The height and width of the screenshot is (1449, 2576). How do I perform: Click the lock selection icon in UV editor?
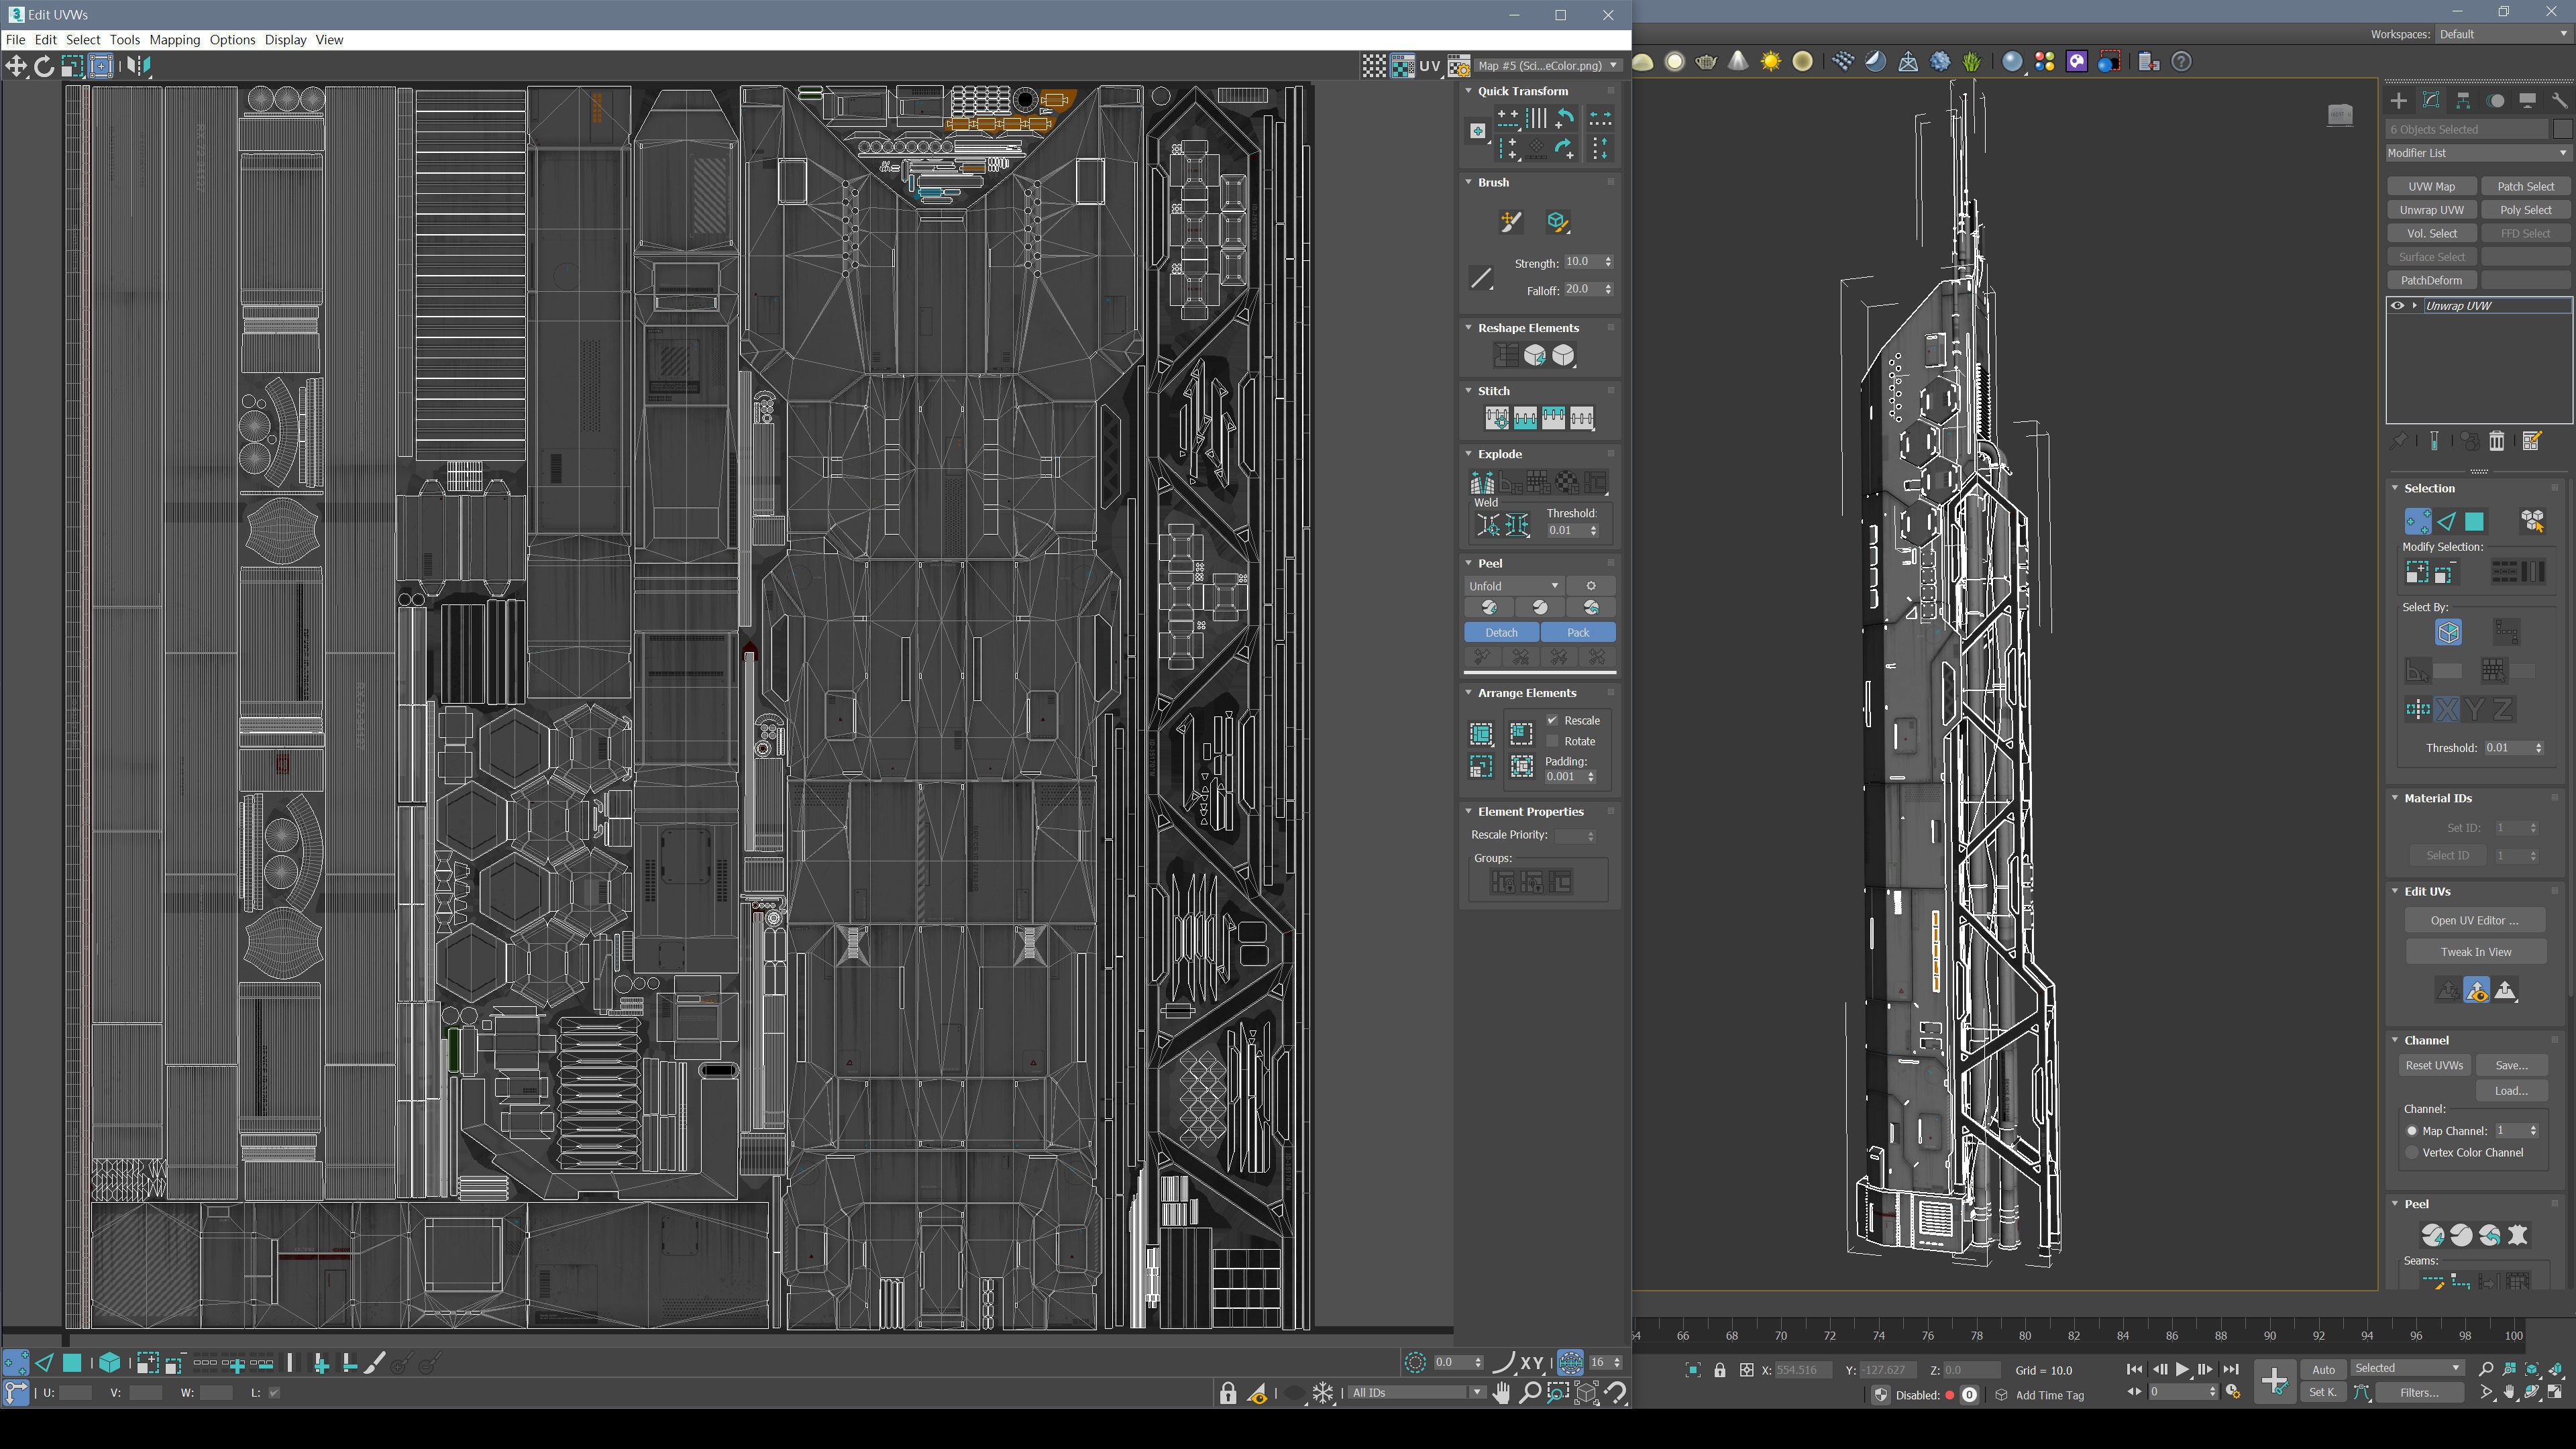tap(1228, 1392)
